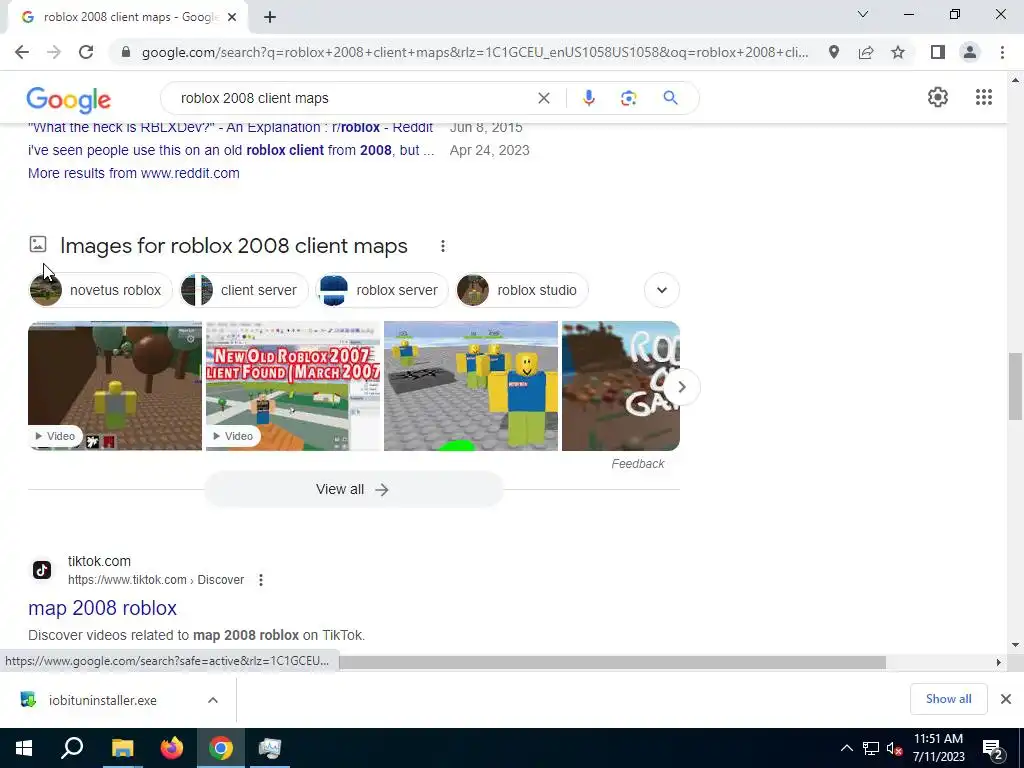Open More results from www.reddit.com
Image resolution: width=1024 pixels, height=768 pixels.
(134, 173)
